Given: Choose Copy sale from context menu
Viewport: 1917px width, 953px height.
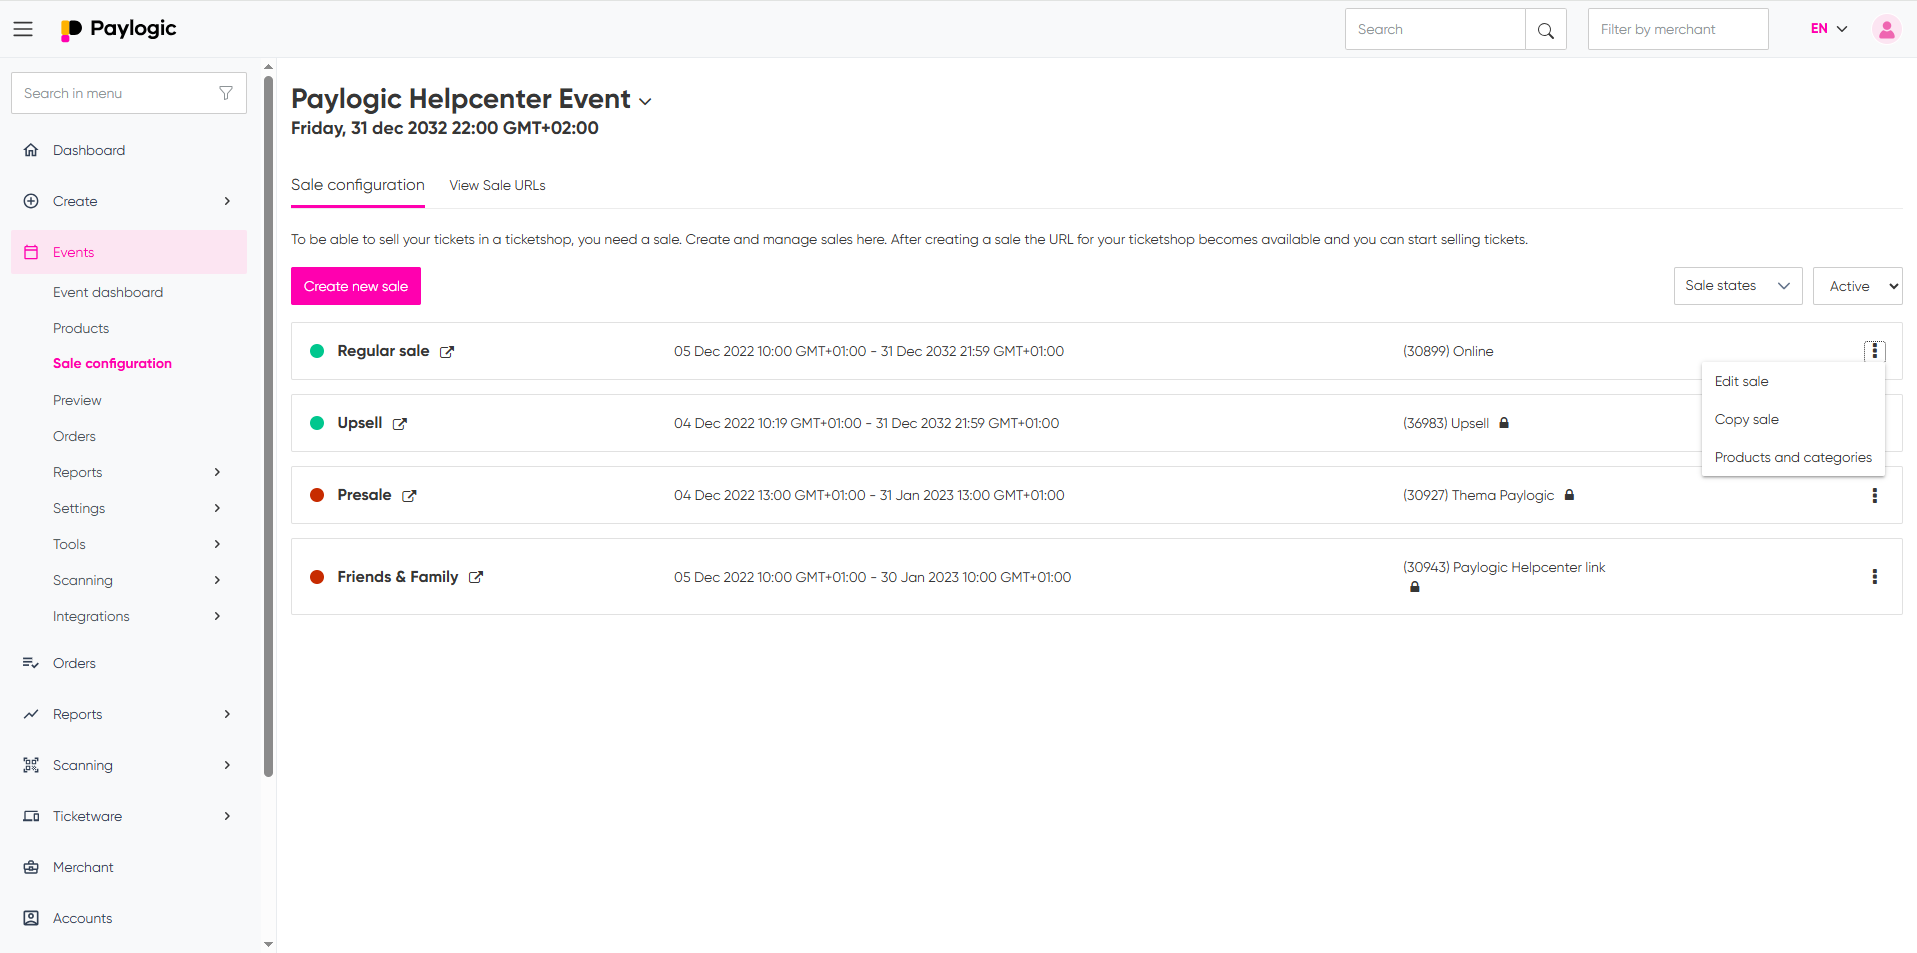Looking at the screenshot, I should point(1747,419).
